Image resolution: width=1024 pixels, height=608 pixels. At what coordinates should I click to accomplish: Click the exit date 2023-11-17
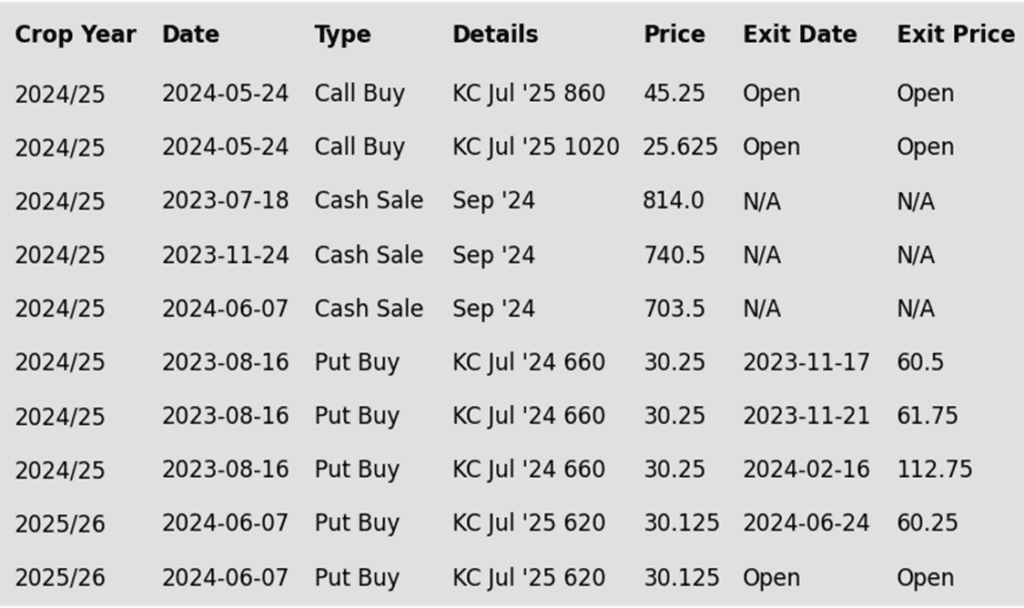(806, 362)
